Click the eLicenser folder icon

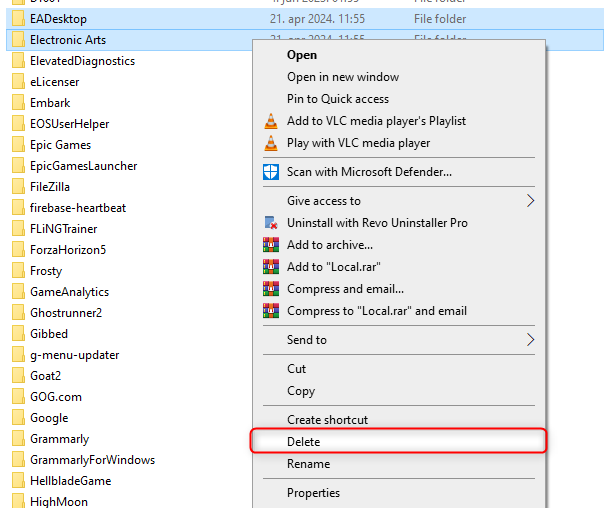[18, 82]
